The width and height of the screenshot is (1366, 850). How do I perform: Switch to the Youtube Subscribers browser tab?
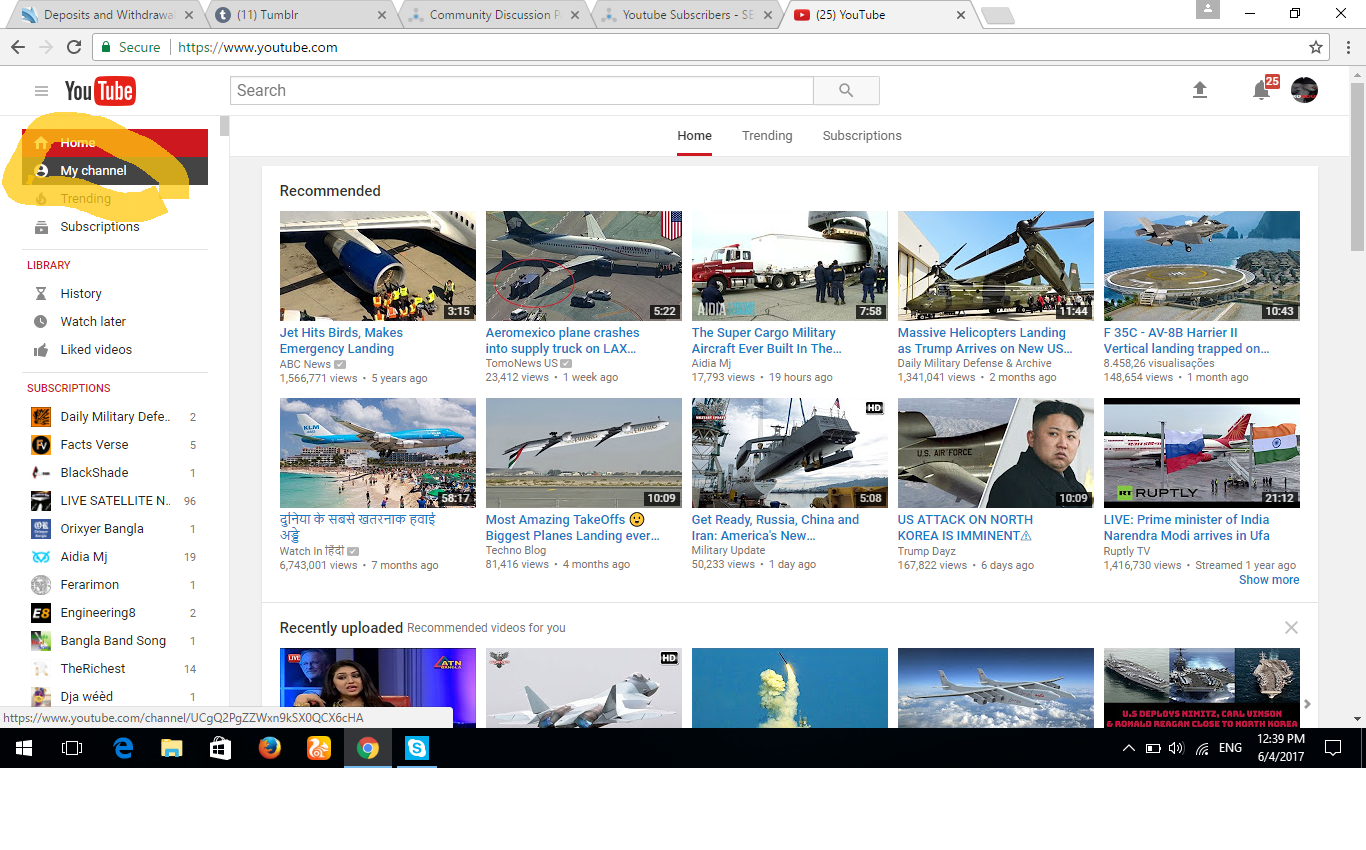click(x=685, y=15)
